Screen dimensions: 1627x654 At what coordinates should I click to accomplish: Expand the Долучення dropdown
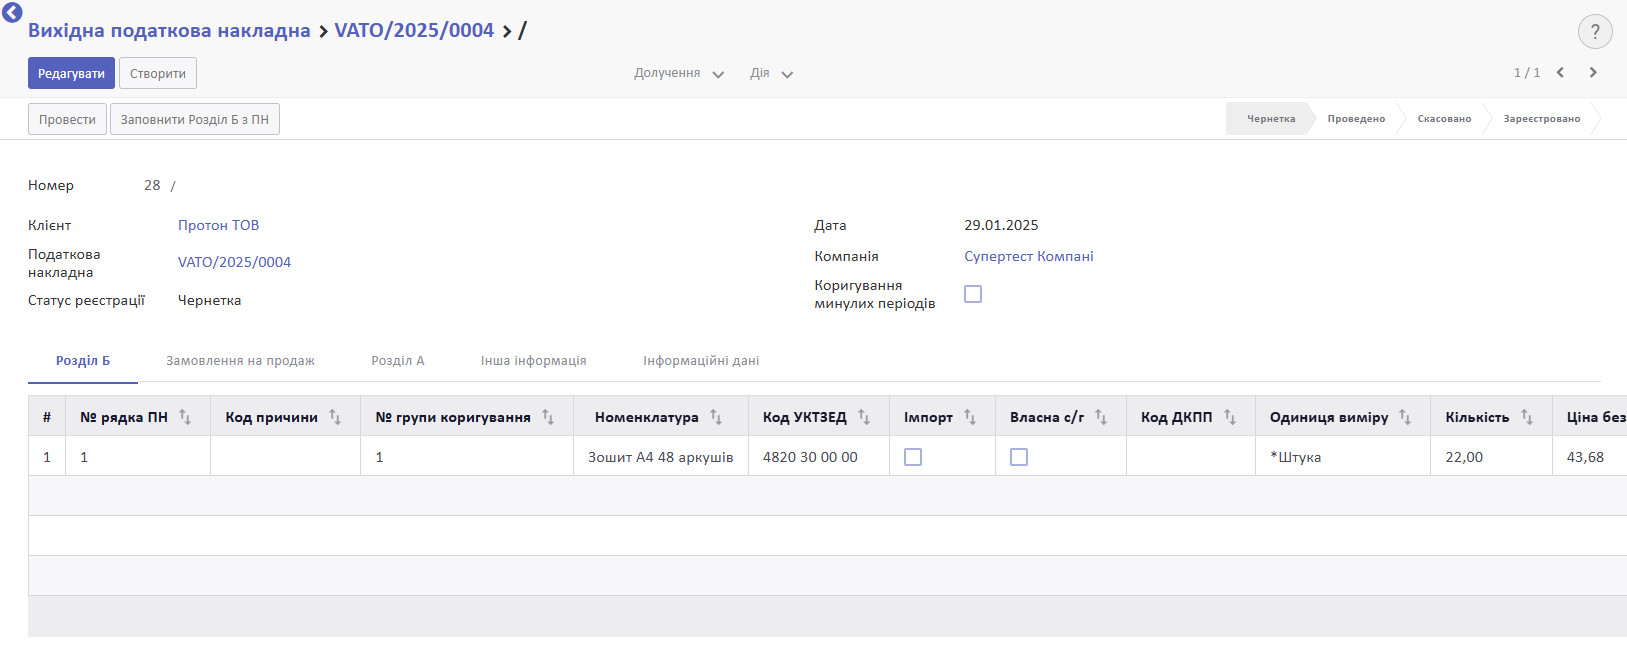click(678, 74)
